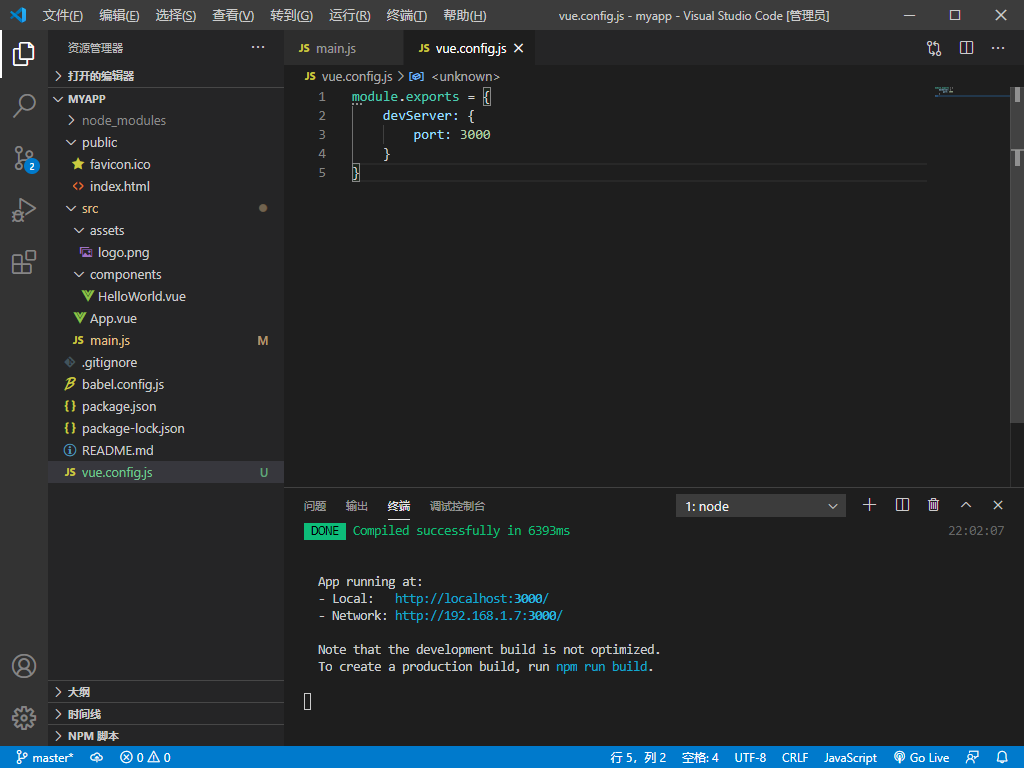Click the http://localhost:3000/ link in terminal
Viewport: 1024px width, 768px height.
pyautogui.click(x=471, y=598)
